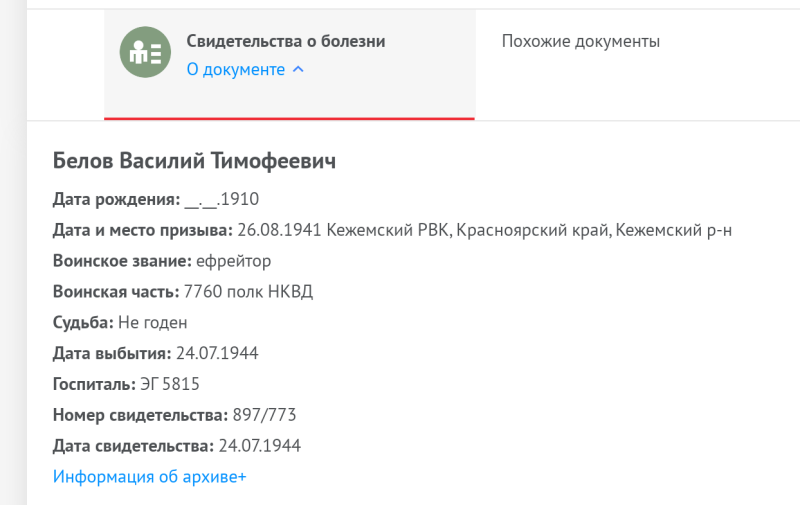Image resolution: width=800 pixels, height=505 pixels.
Task: Switch to Похожие документы tab
Action: 581,41
